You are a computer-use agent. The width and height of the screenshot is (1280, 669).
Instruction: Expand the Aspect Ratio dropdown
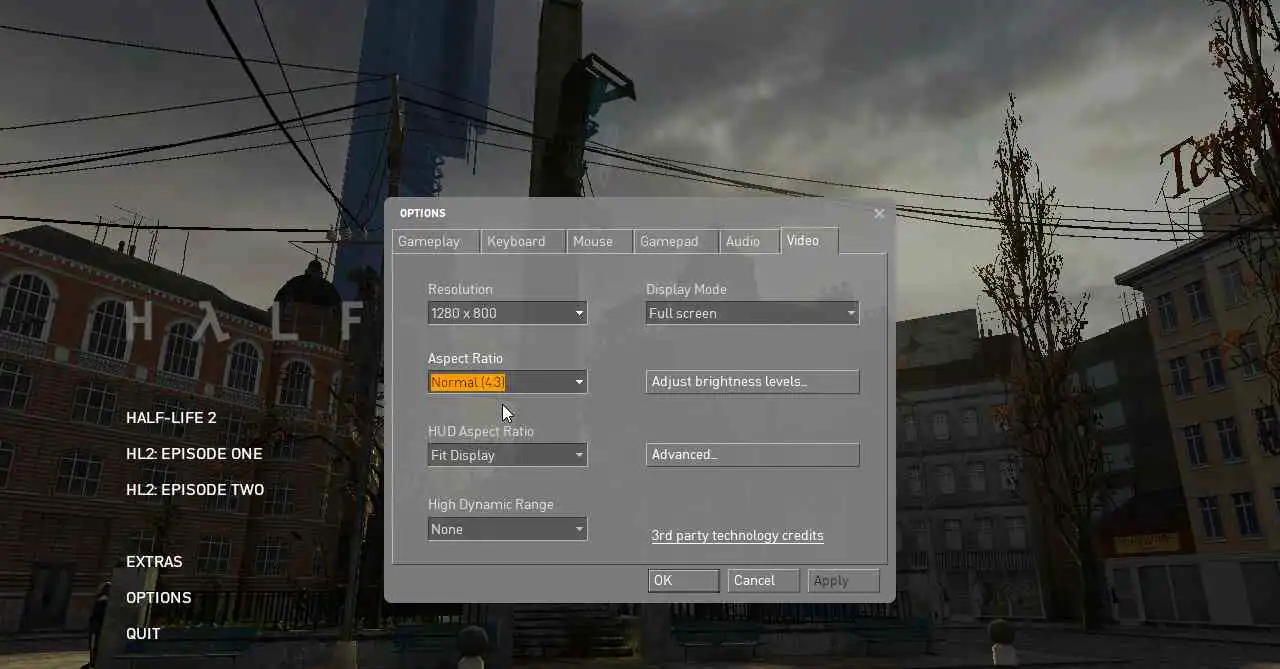click(507, 382)
